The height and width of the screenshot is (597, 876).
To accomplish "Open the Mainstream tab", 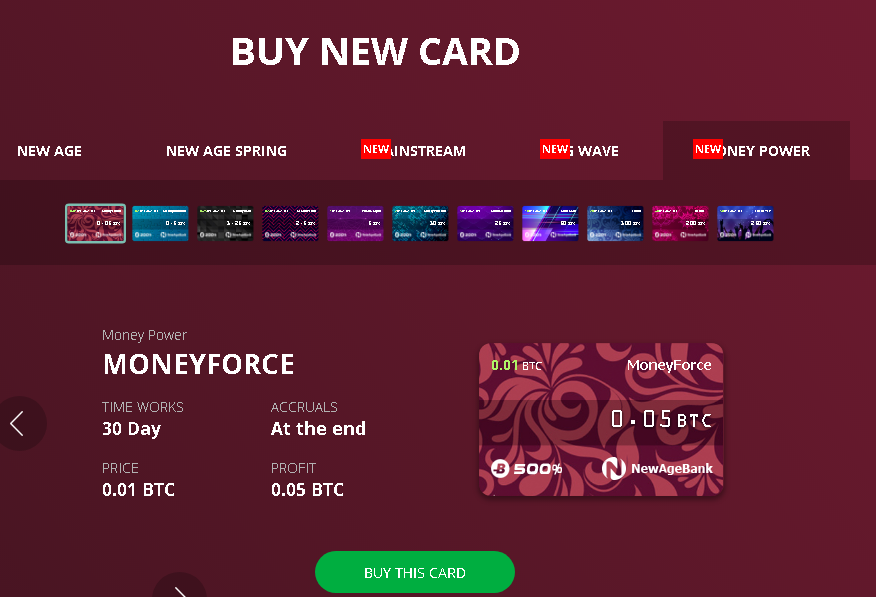I will 413,150.
